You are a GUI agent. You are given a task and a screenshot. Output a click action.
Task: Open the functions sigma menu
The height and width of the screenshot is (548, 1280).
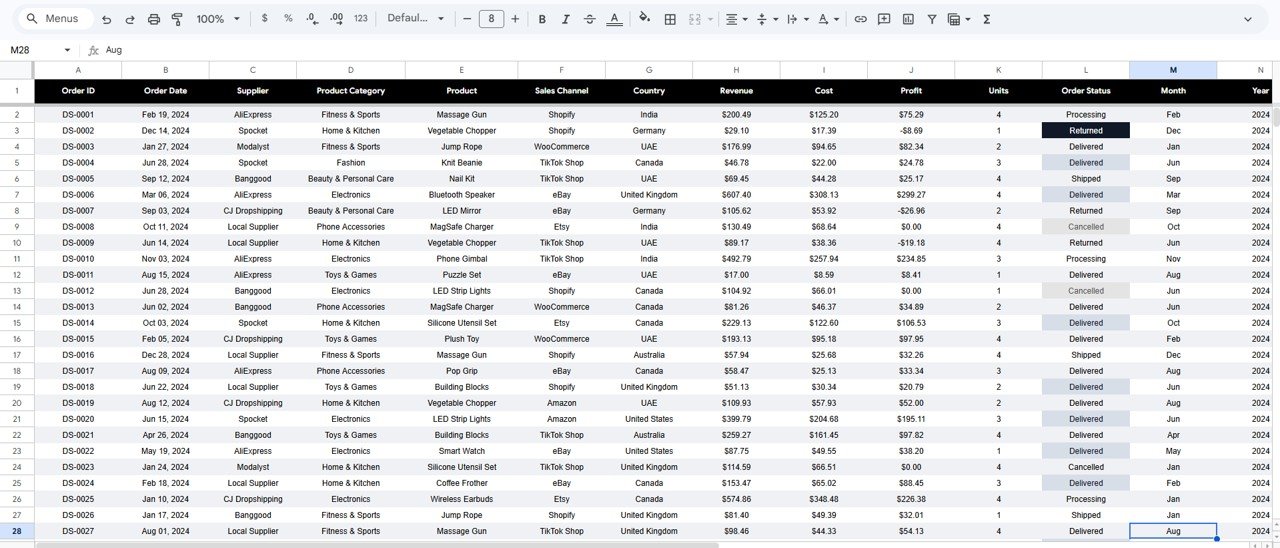click(987, 19)
